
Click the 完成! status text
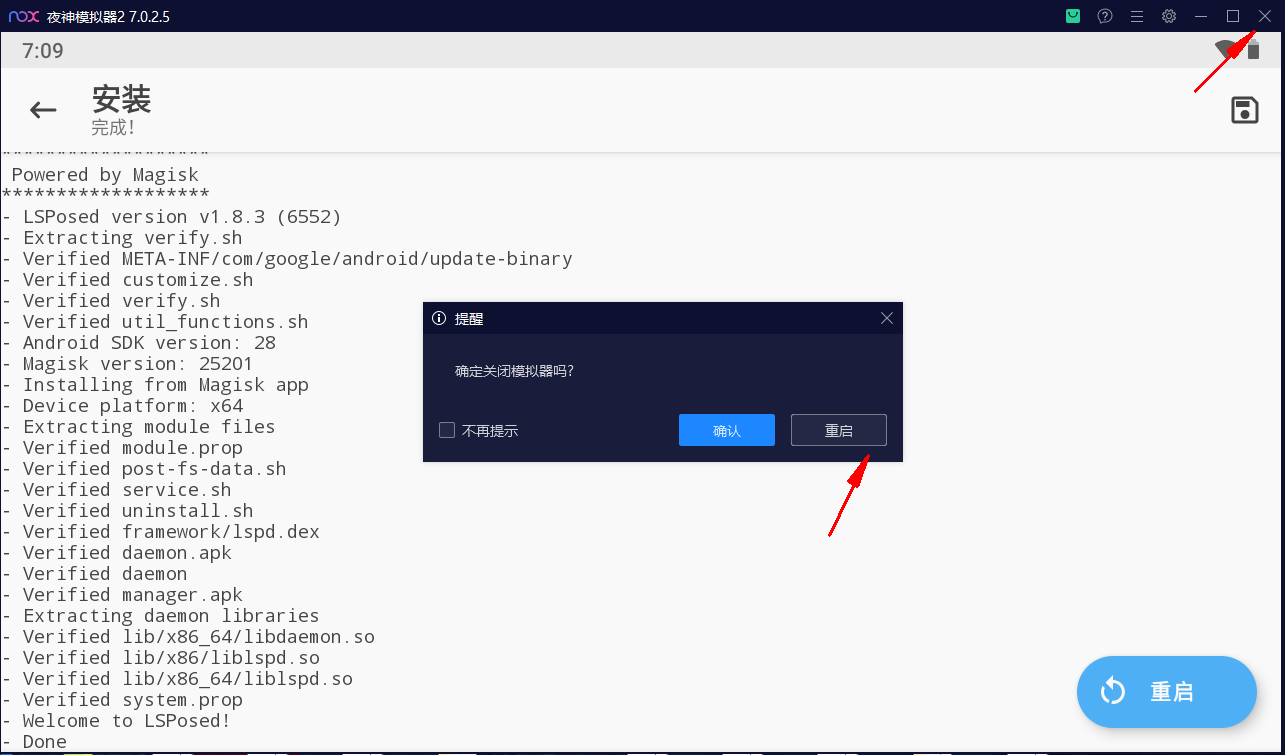113,128
